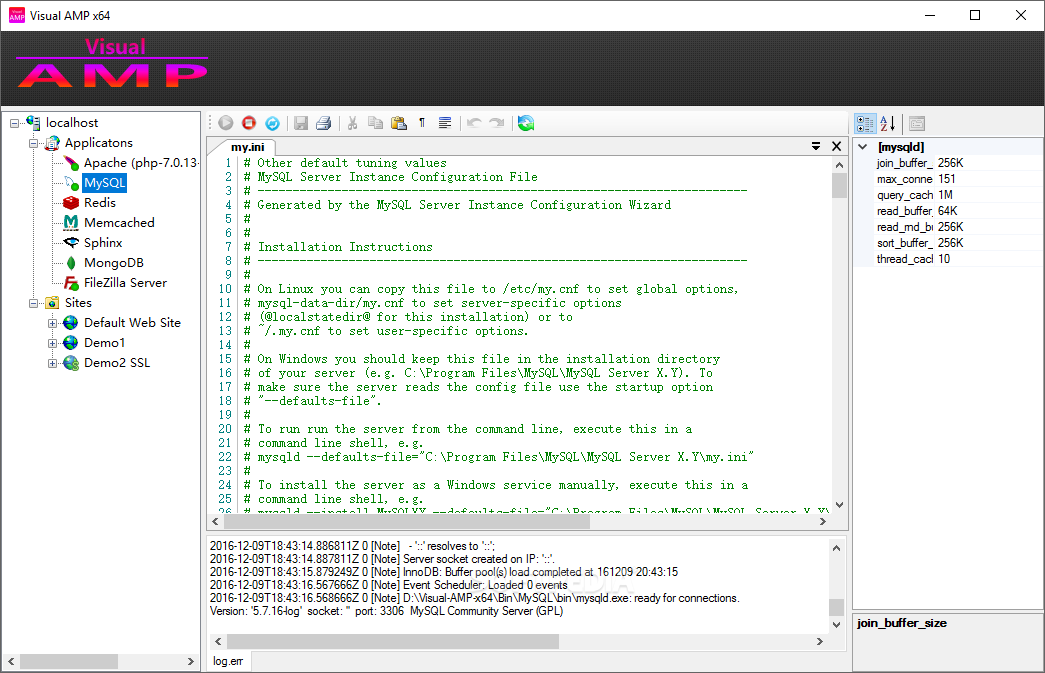Open the editor tab list dropdown arrow
The width and height of the screenshot is (1045, 673).
click(x=816, y=146)
